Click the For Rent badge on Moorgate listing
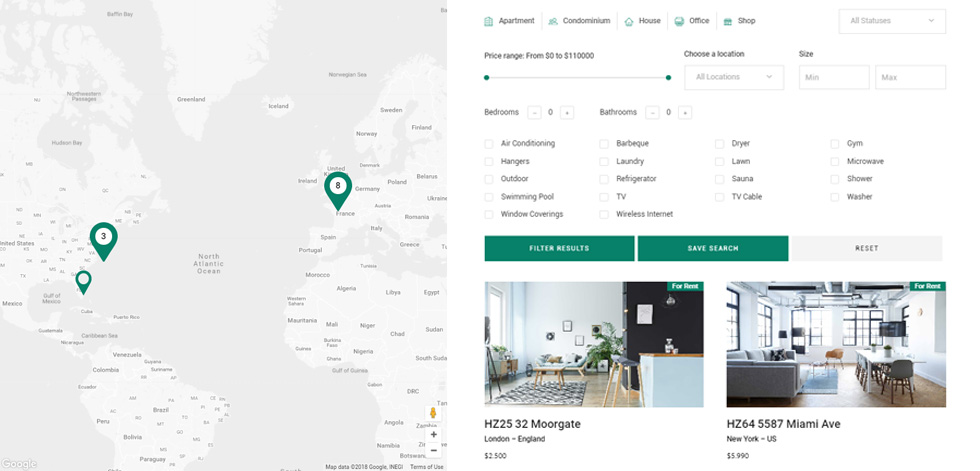Viewport: 980px width, 471px height. click(685, 286)
